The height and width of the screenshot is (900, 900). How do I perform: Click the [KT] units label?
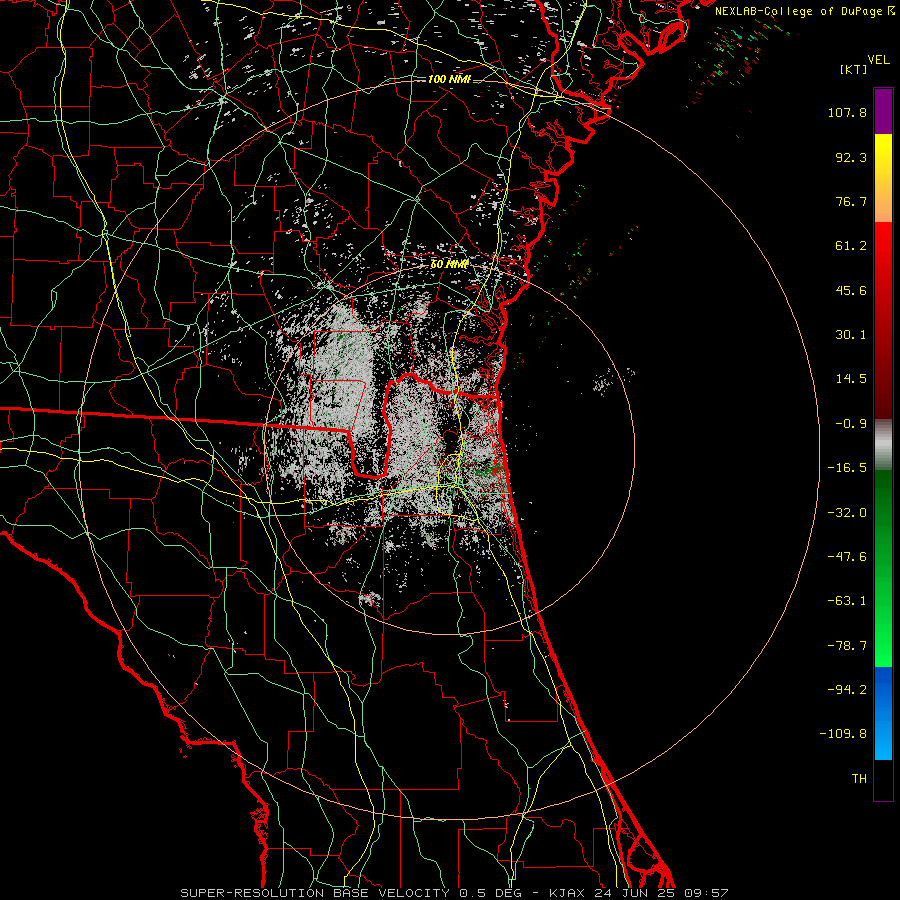pyautogui.click(x=854, y=69)
